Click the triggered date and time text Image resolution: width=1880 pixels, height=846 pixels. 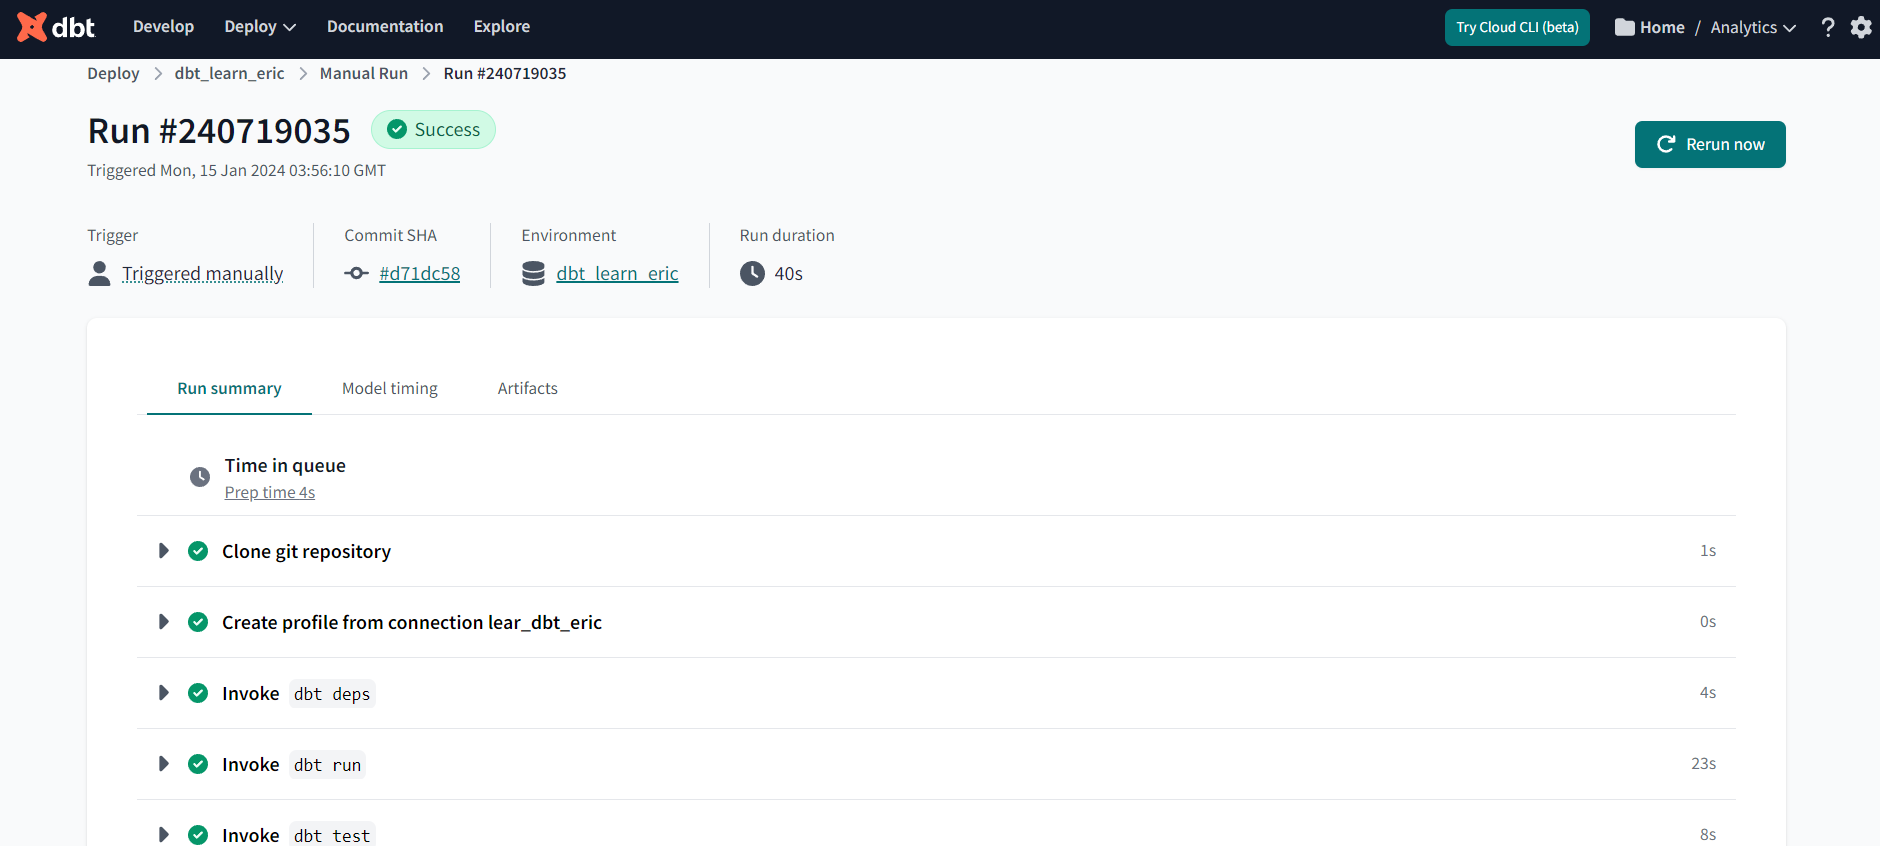coord(237,170)
